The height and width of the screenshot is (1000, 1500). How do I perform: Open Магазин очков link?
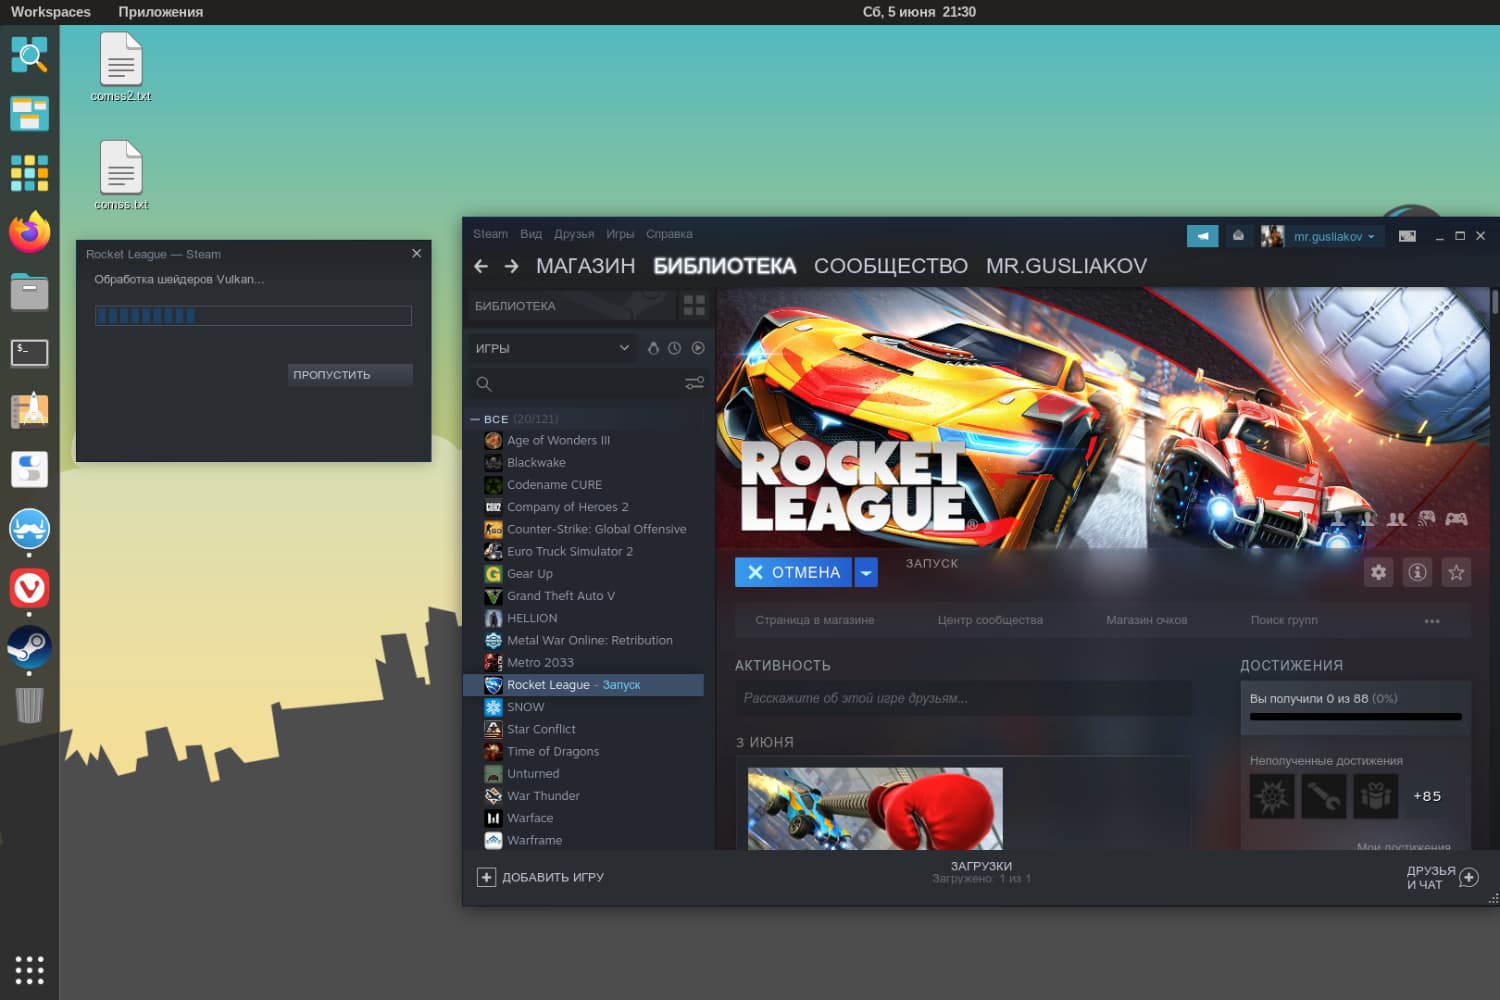point(1146,620)
